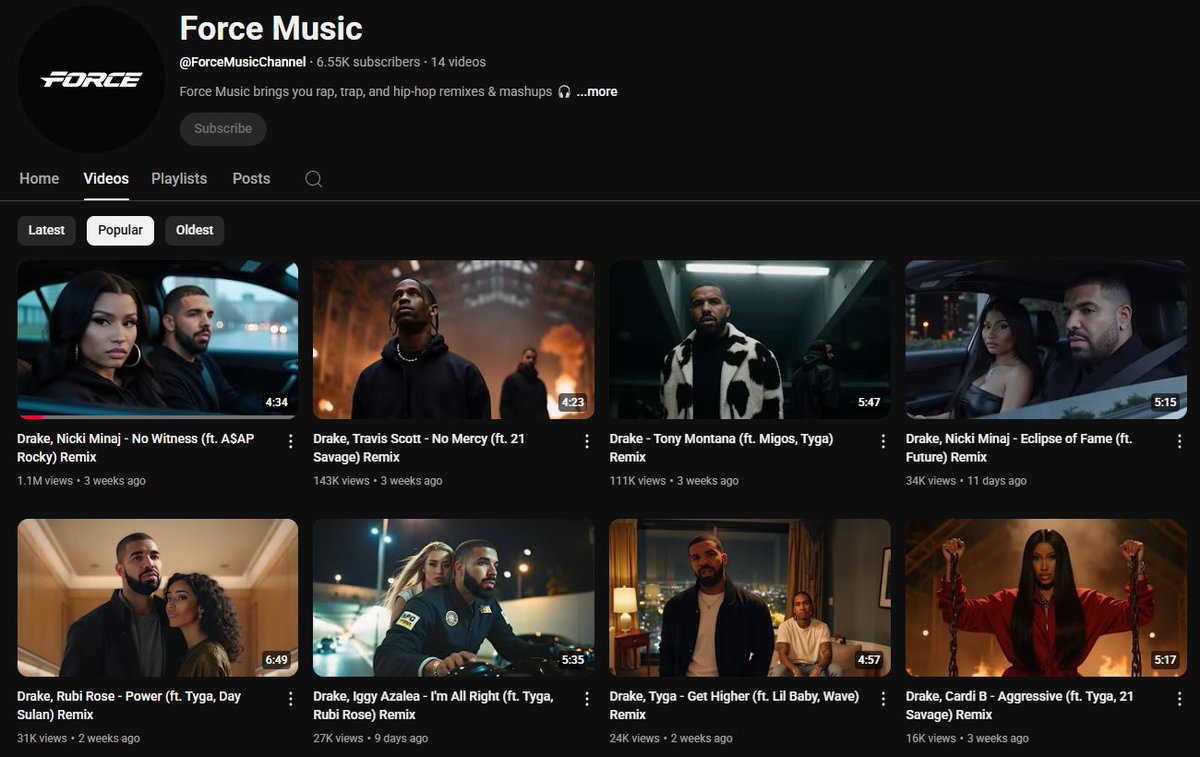Click the 111K views text

638,481
